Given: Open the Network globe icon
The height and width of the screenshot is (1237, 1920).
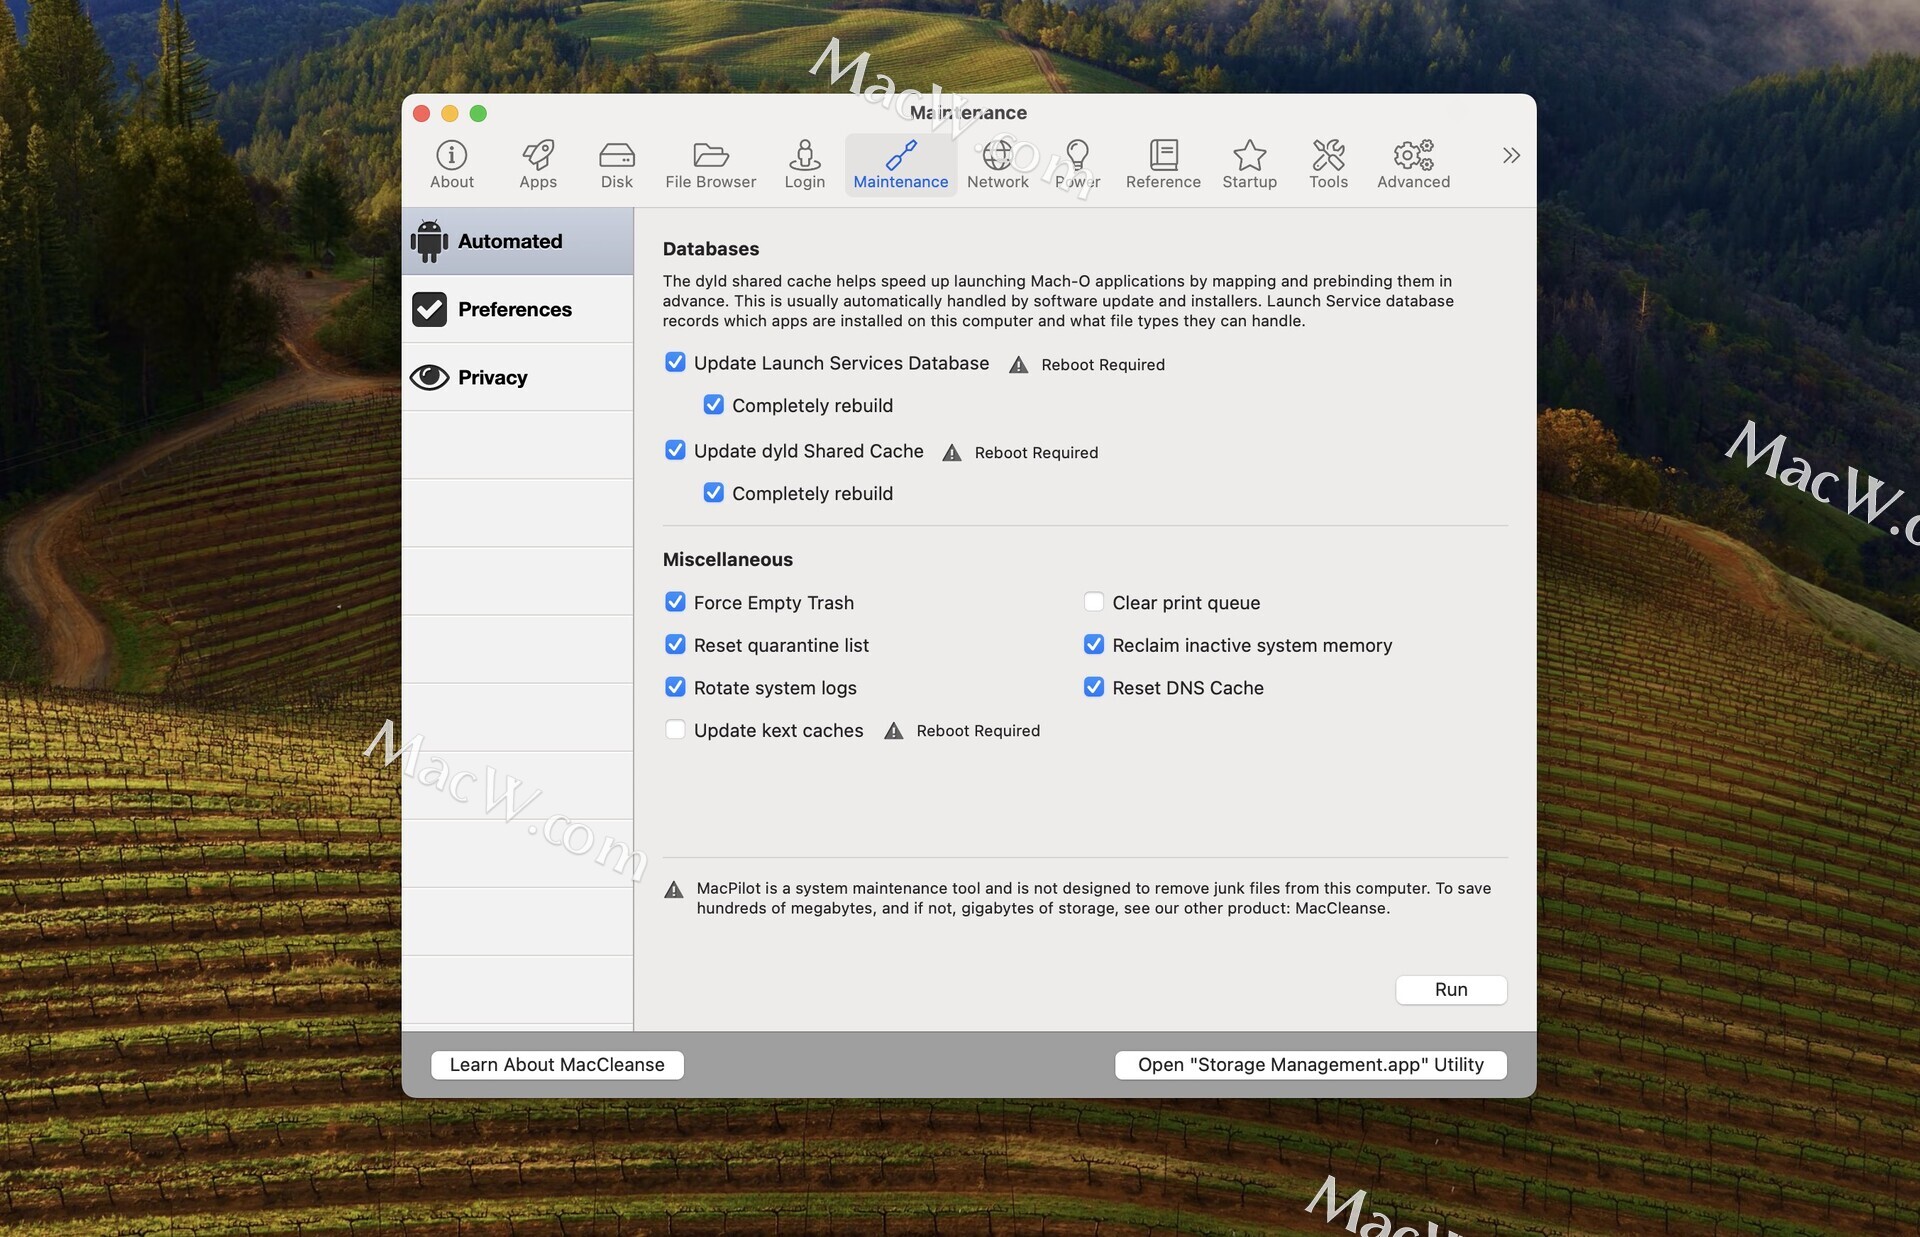Looking at the screenshot, I should pyautogui.click(x=997, y=164).
